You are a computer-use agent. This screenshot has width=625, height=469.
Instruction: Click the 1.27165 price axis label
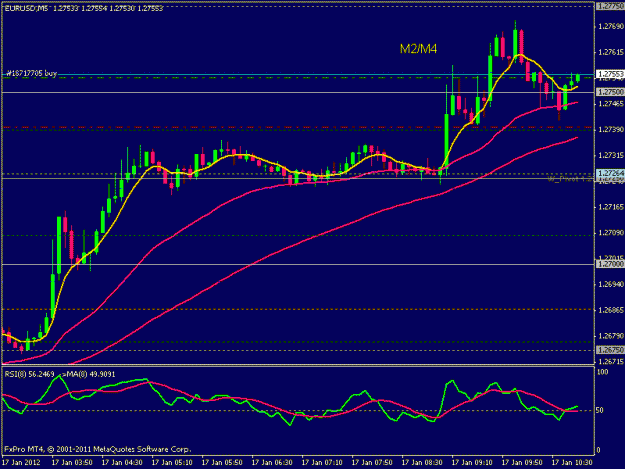pos(611,207)
